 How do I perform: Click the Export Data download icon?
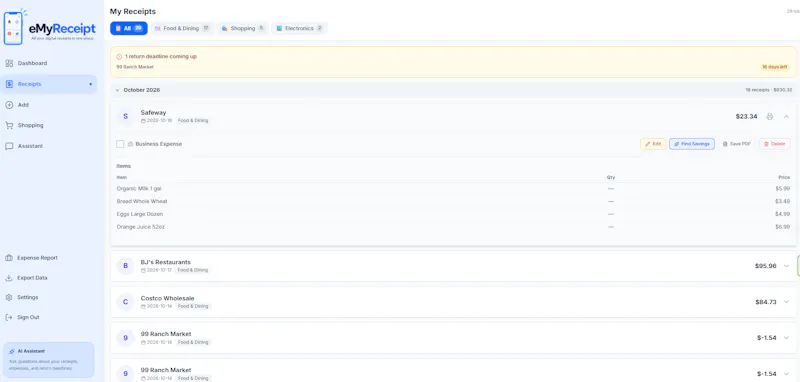pos(9,278)
